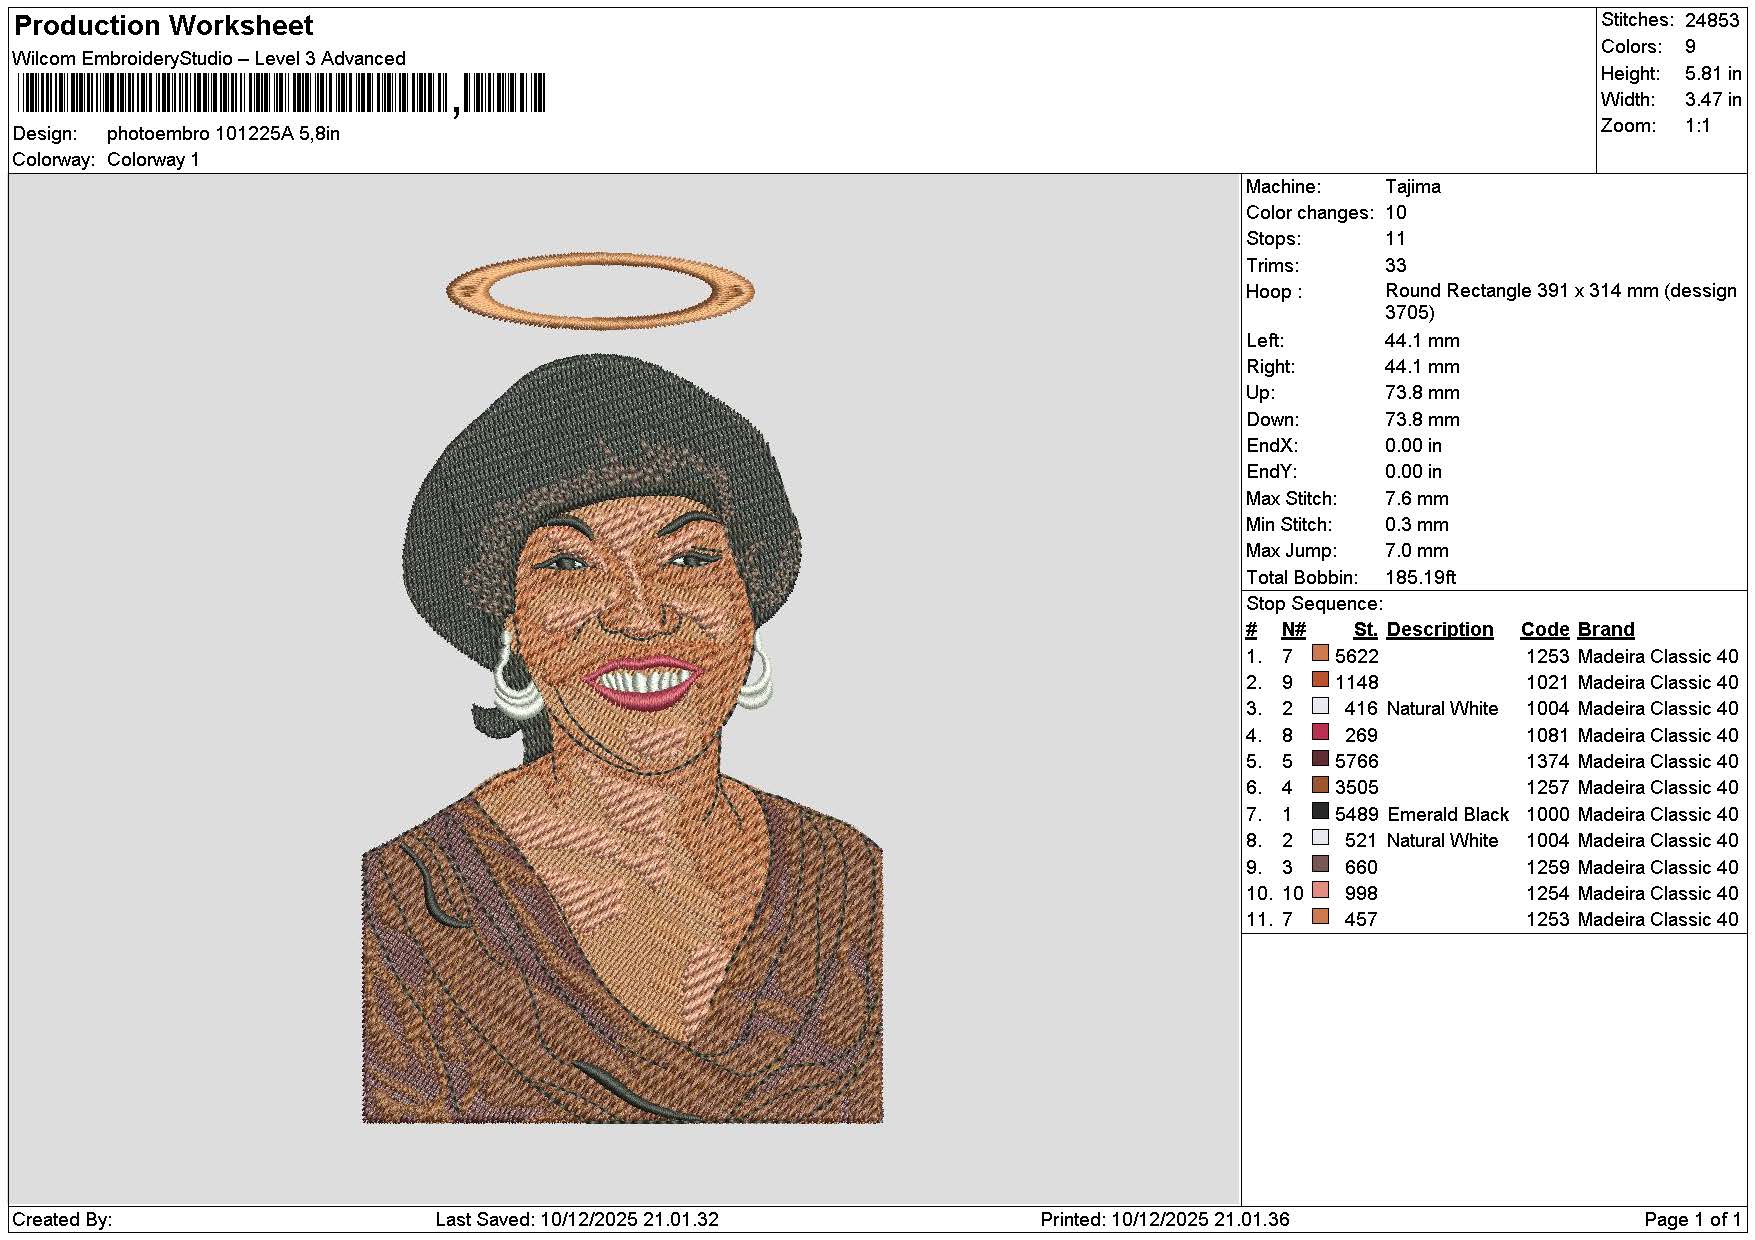Screen dimensions: 1755x1240
Task: Select the salmon swatch in stop 10
Action: pyautogui.click(x=1320, y=891)
